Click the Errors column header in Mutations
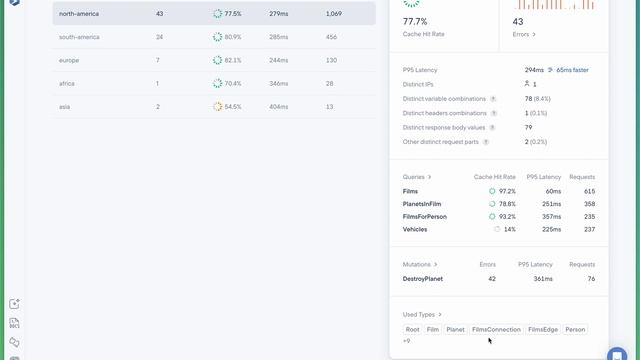Viewport: 640px width, 360px height. click(x=487, y=264)
